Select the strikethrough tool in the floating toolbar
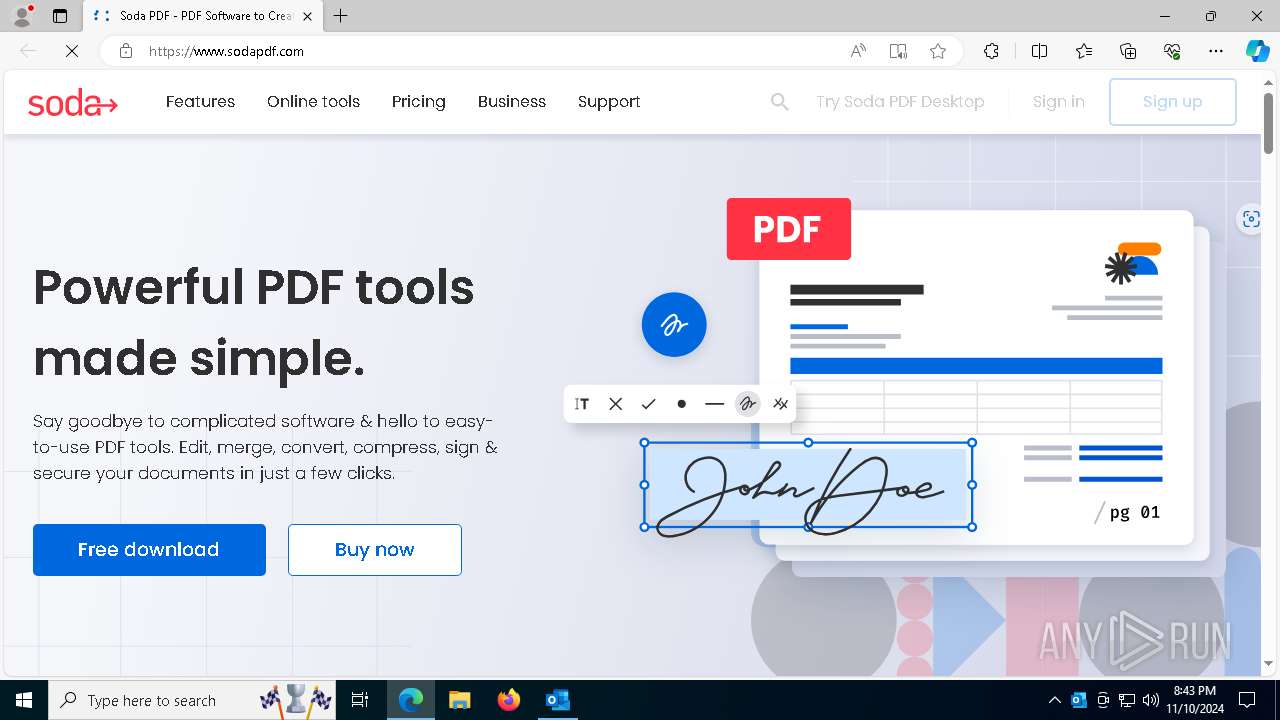1280x720 pixels. click(x=780, y=404)
